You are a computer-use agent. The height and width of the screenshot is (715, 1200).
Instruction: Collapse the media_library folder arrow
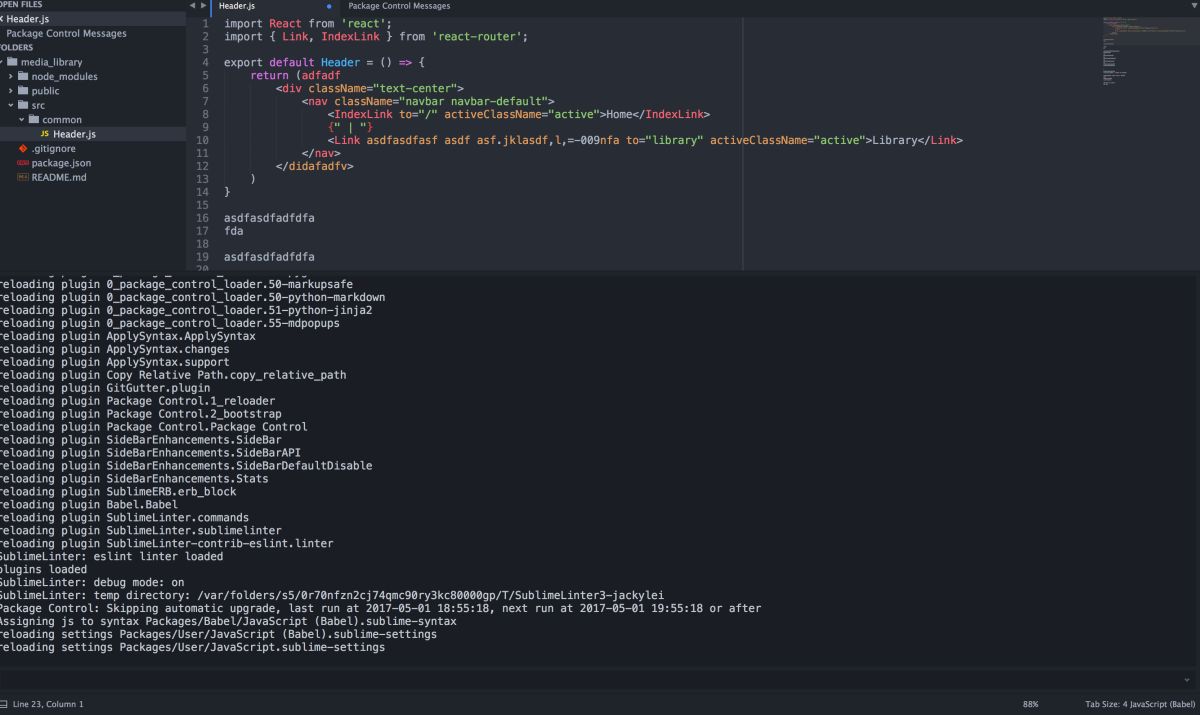[x=2, y=62]
